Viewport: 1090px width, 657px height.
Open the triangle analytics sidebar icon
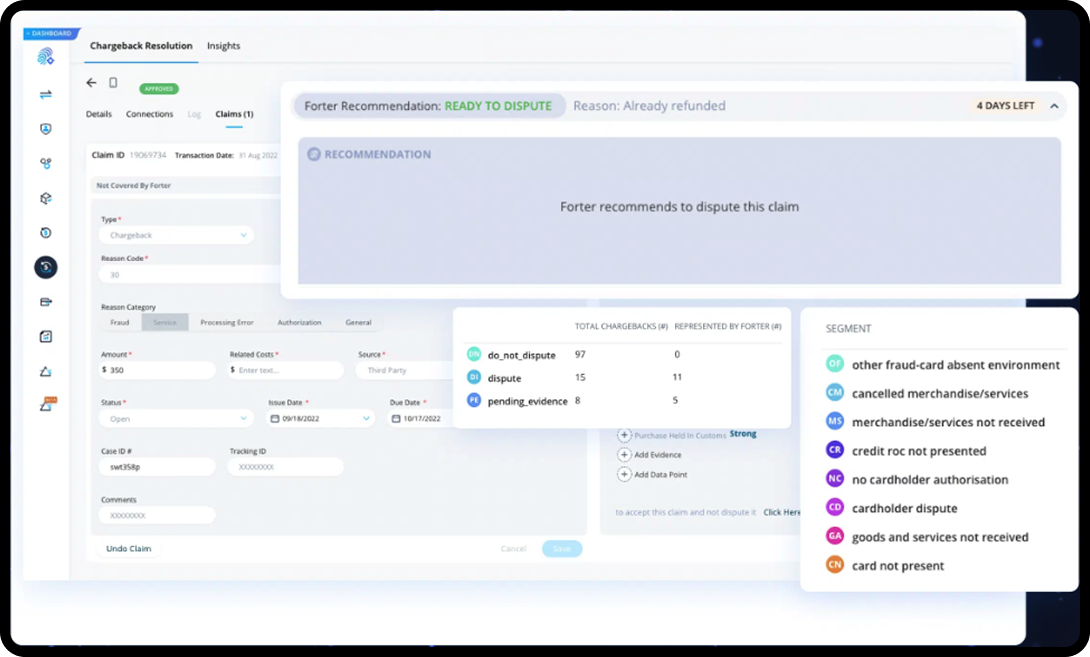46,371
